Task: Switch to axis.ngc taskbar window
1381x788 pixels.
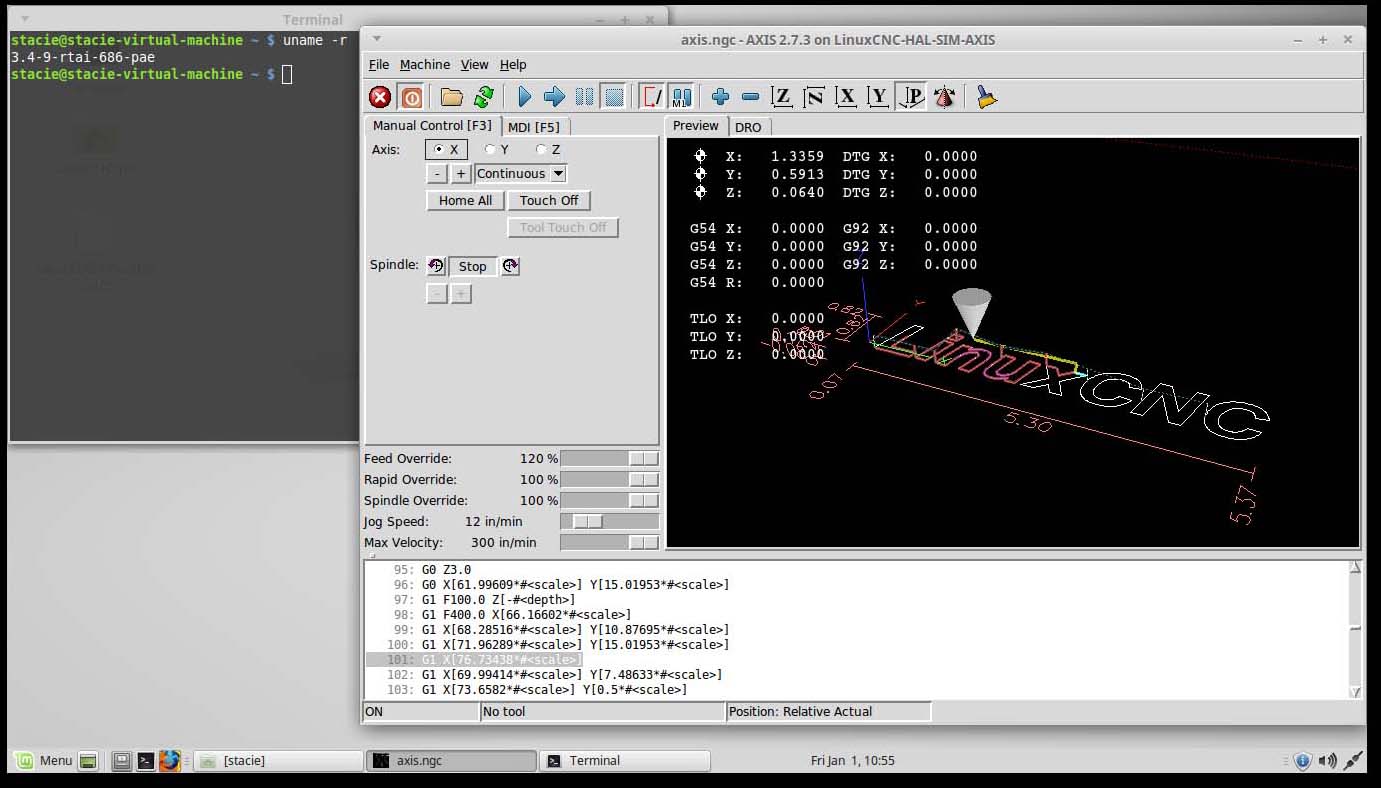Action: pos(451,761)
